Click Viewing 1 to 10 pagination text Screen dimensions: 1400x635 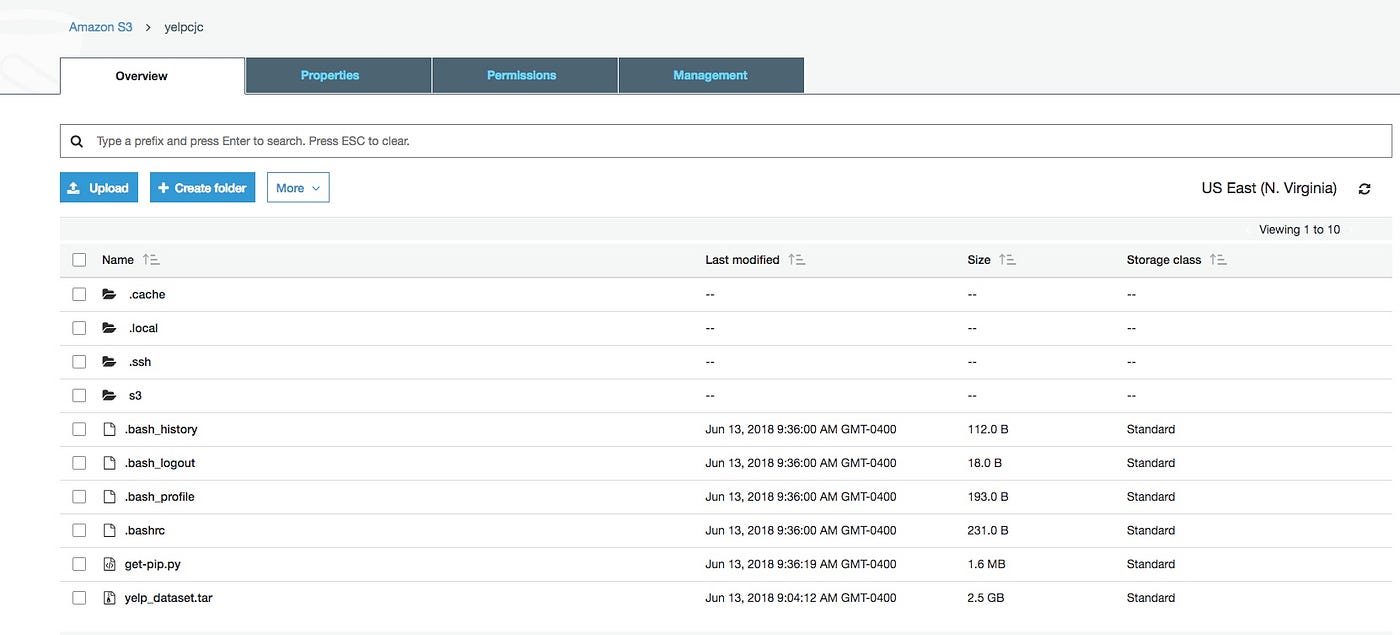[1298, 229]
